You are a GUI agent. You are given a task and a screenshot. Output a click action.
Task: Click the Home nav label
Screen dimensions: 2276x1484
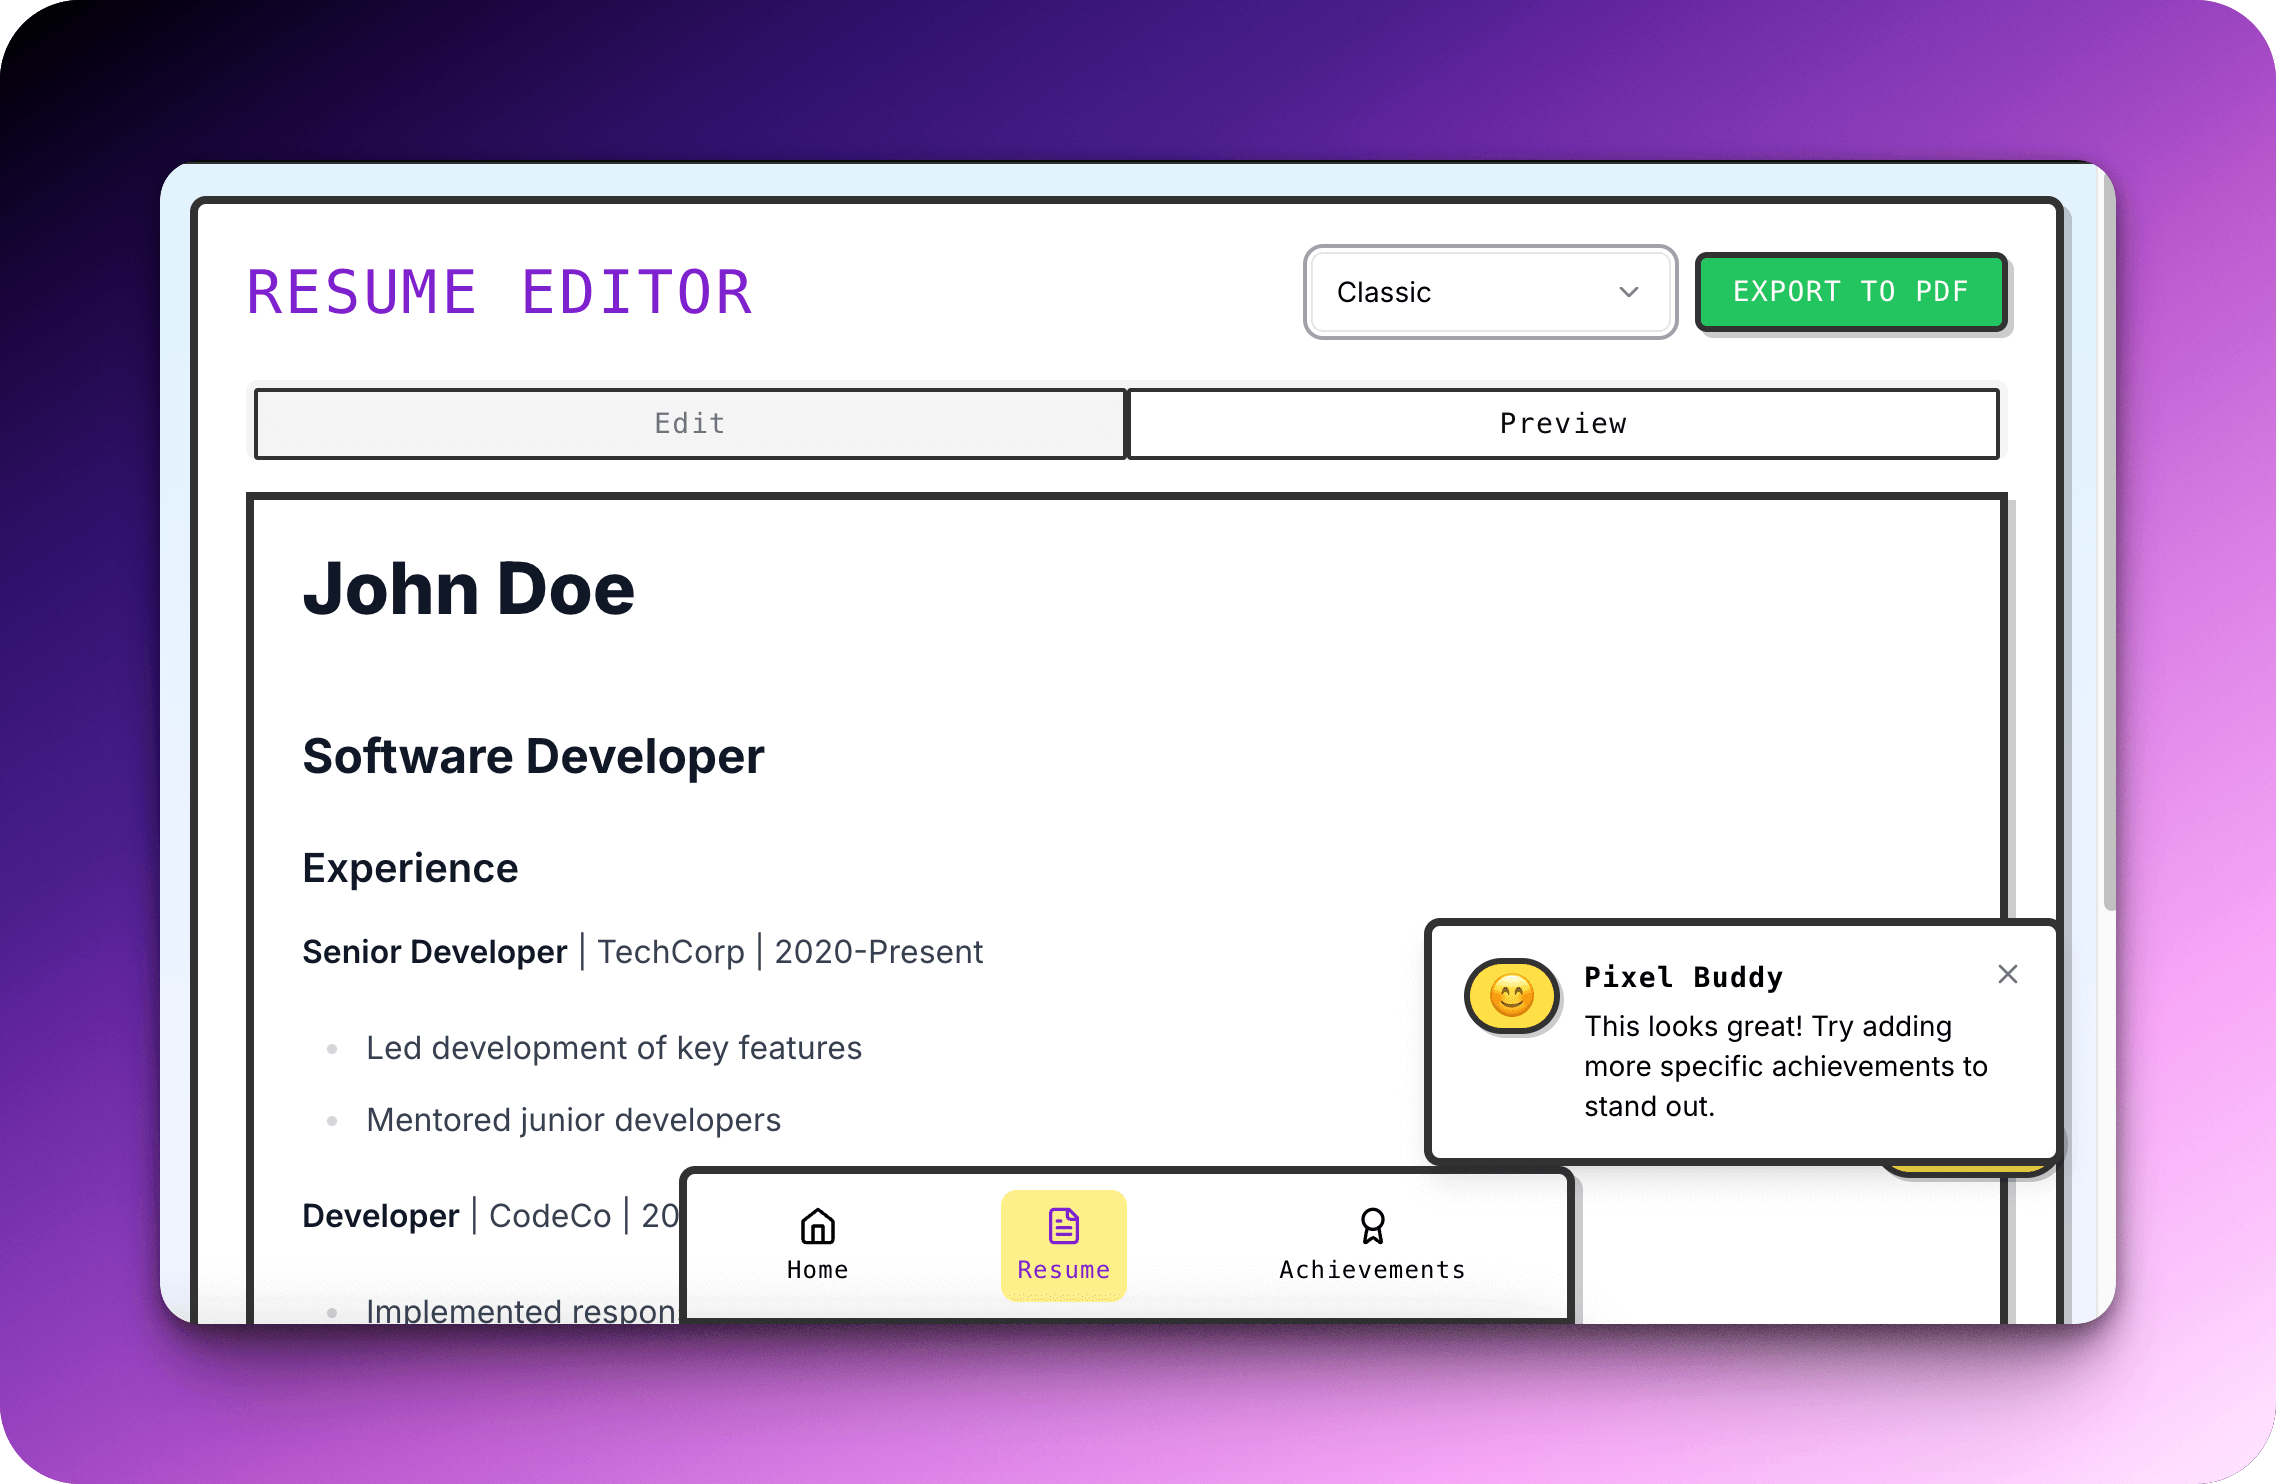click(x=817, y=1270)
